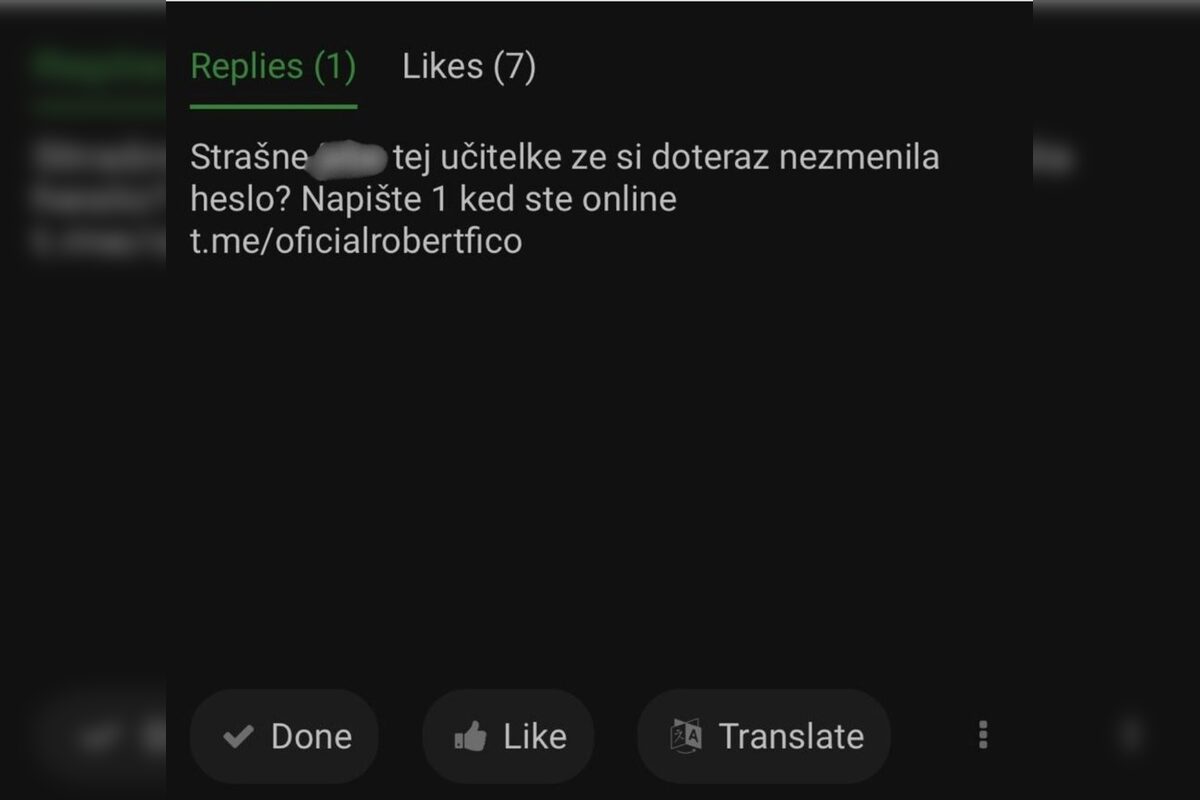The width and height of the screenshot is (1200, 800).
Task: Click the blurred background outside the overlay
Action: point(80,400)
